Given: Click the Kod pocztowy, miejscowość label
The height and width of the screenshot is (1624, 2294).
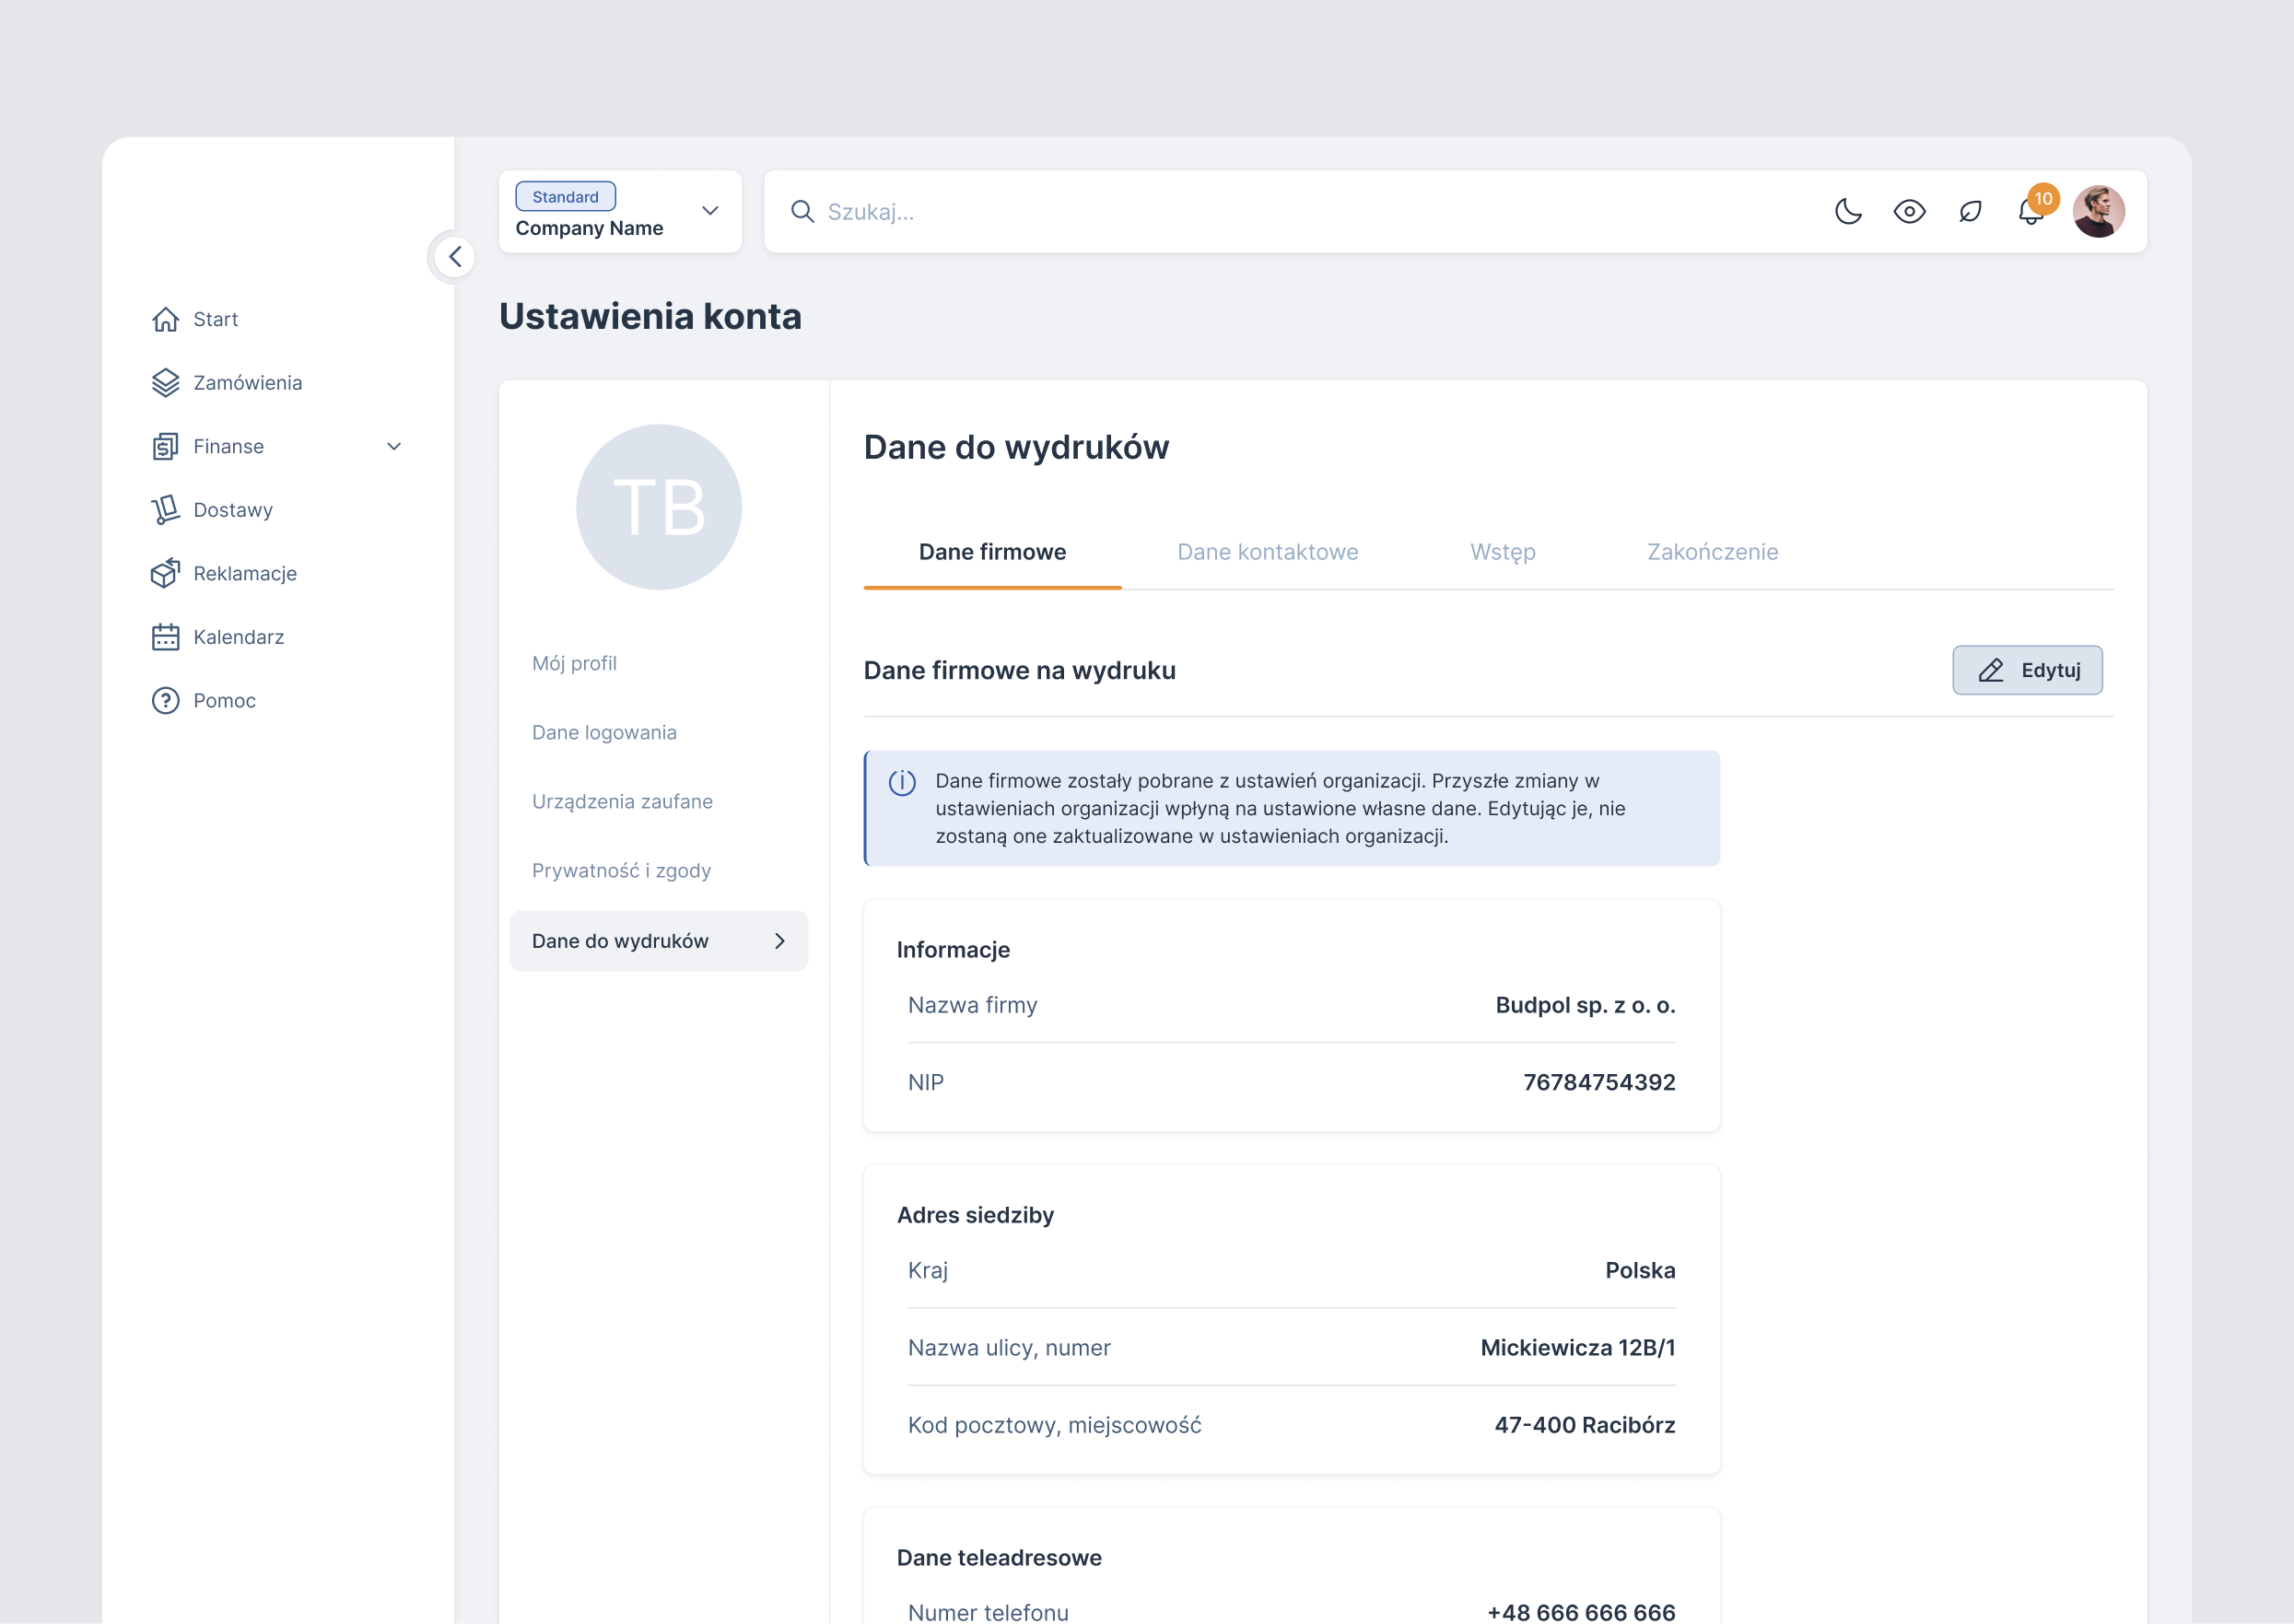Looking at the screenshot, I should 1054,1425.
